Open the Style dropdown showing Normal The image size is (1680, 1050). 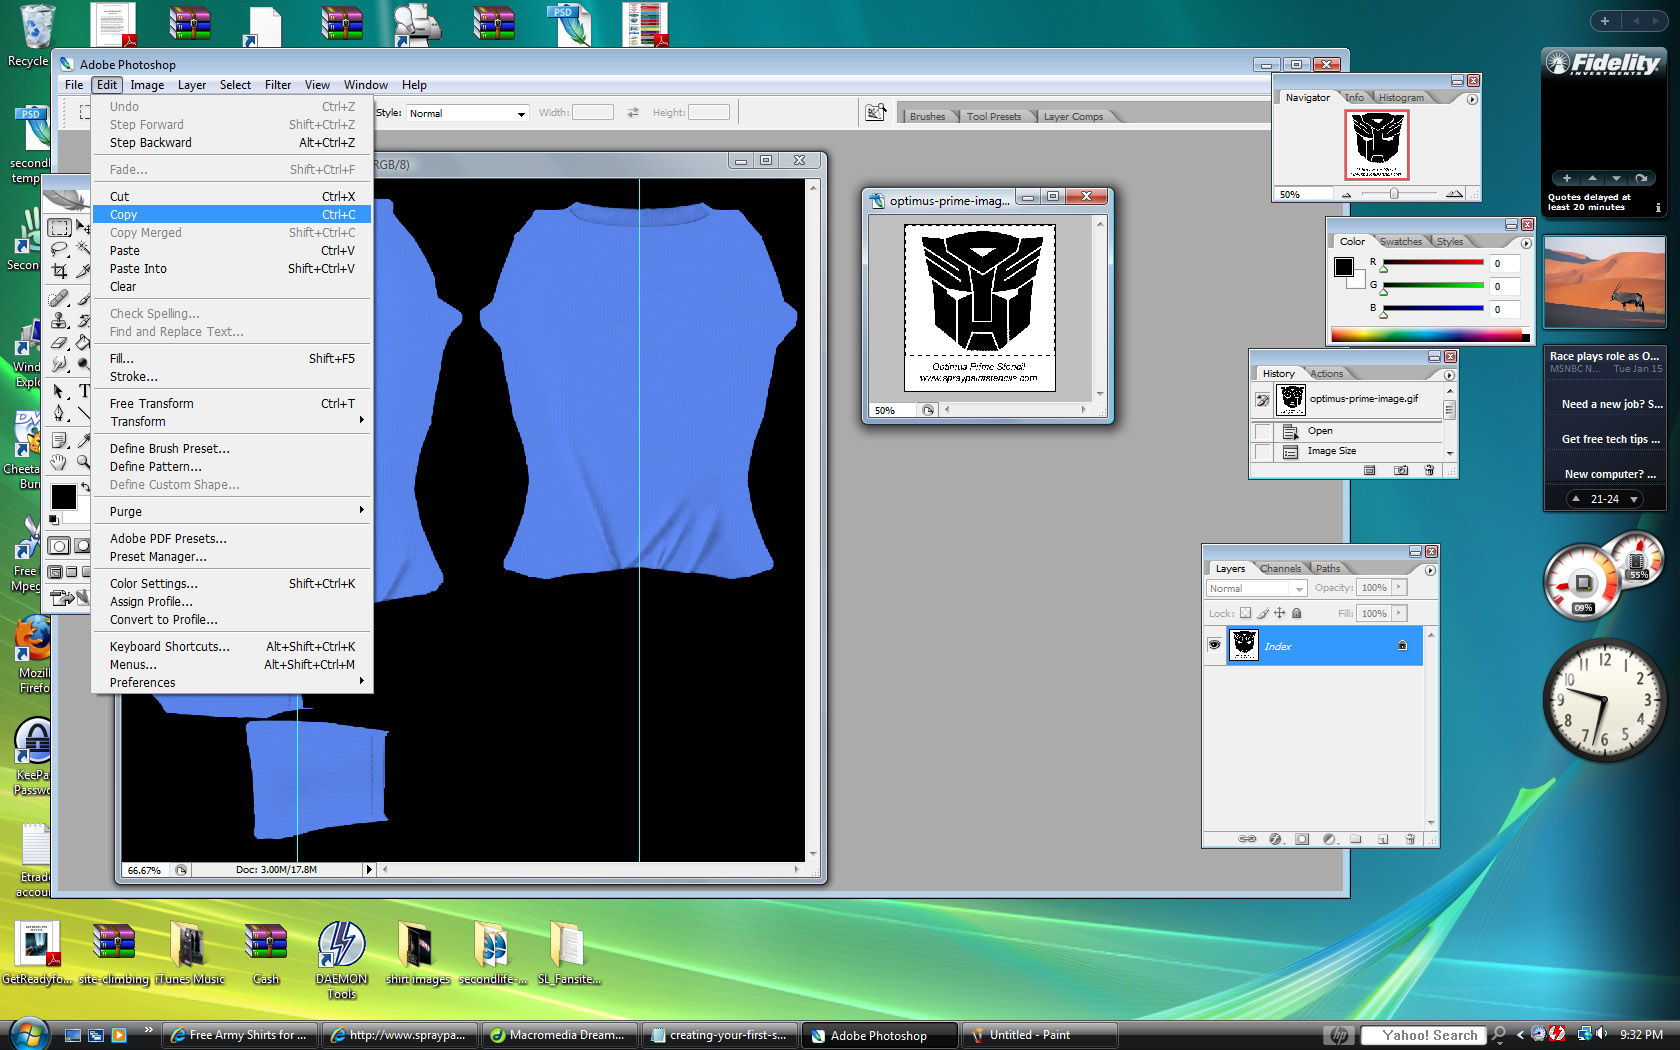click(x=466, y=114)
